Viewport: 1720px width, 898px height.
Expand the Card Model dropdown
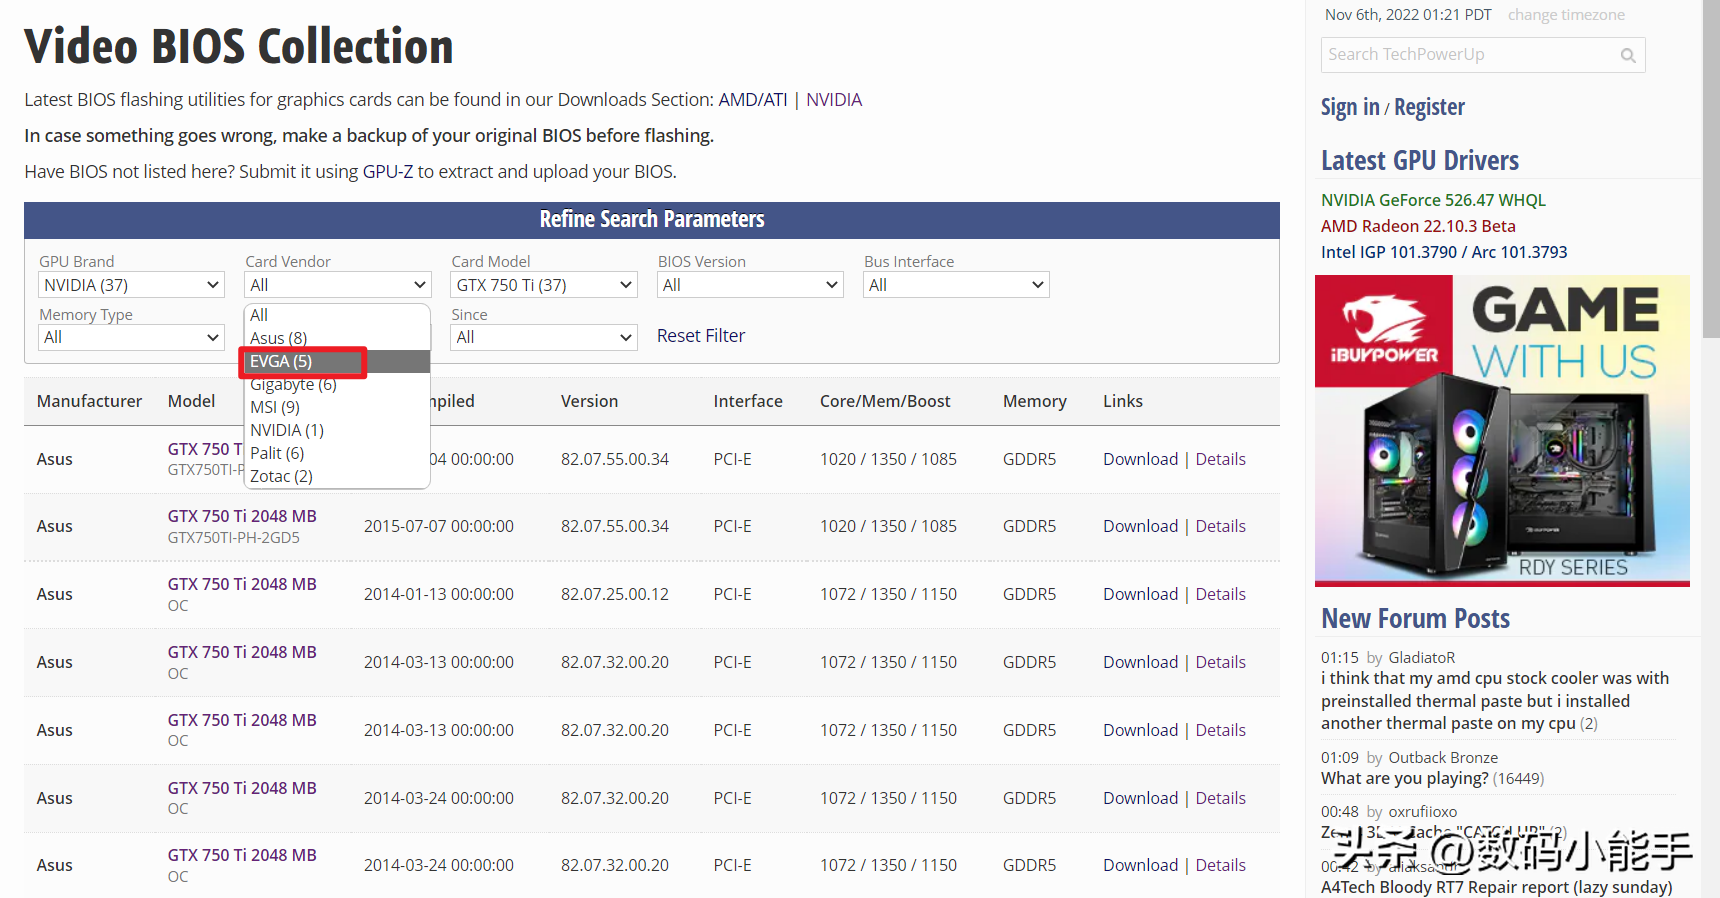543,285
